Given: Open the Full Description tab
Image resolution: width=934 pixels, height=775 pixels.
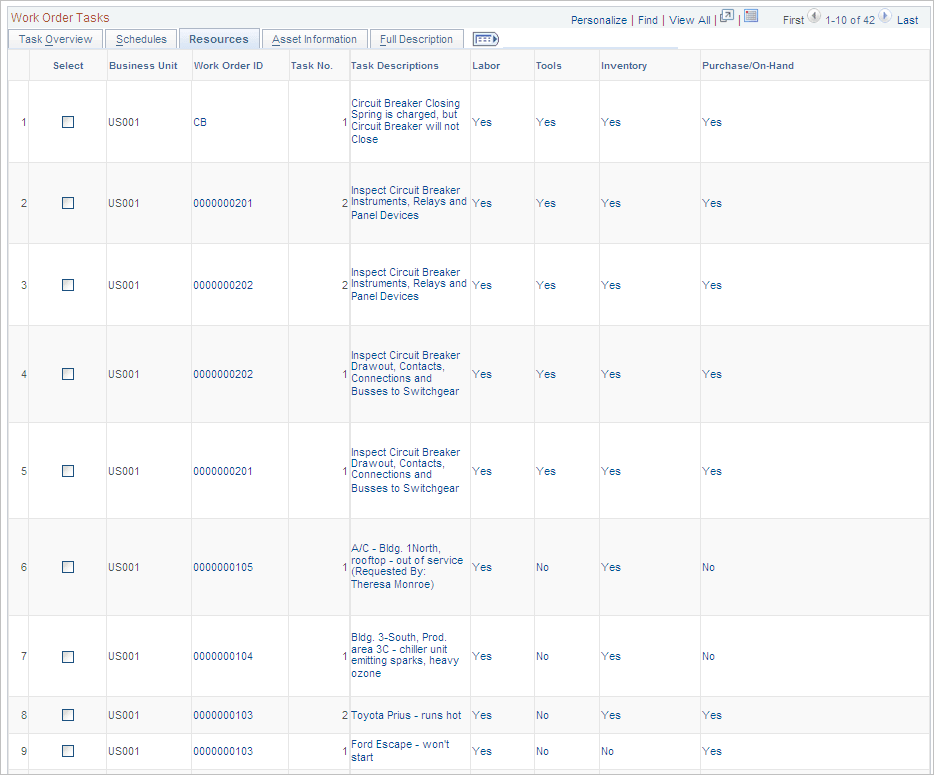Looking at the screenshot, I should pyautogui.click(x=416, y=38).
